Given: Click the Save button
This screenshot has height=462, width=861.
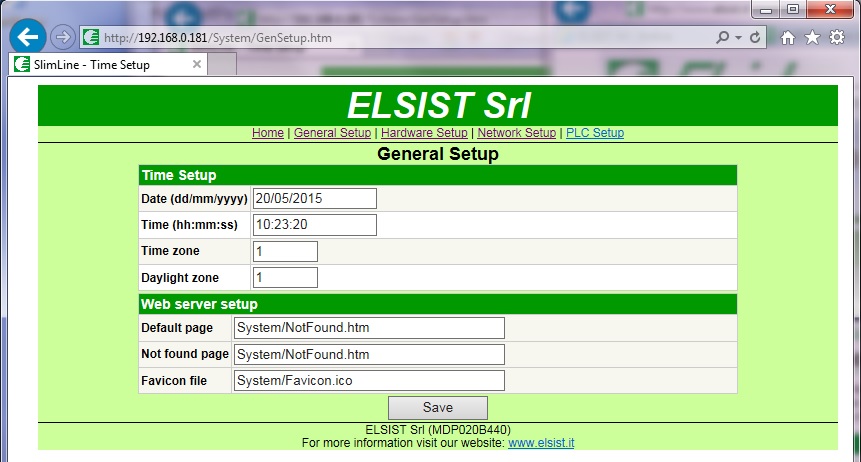Looking at the screenshot, I should click(x=438, y=408).
